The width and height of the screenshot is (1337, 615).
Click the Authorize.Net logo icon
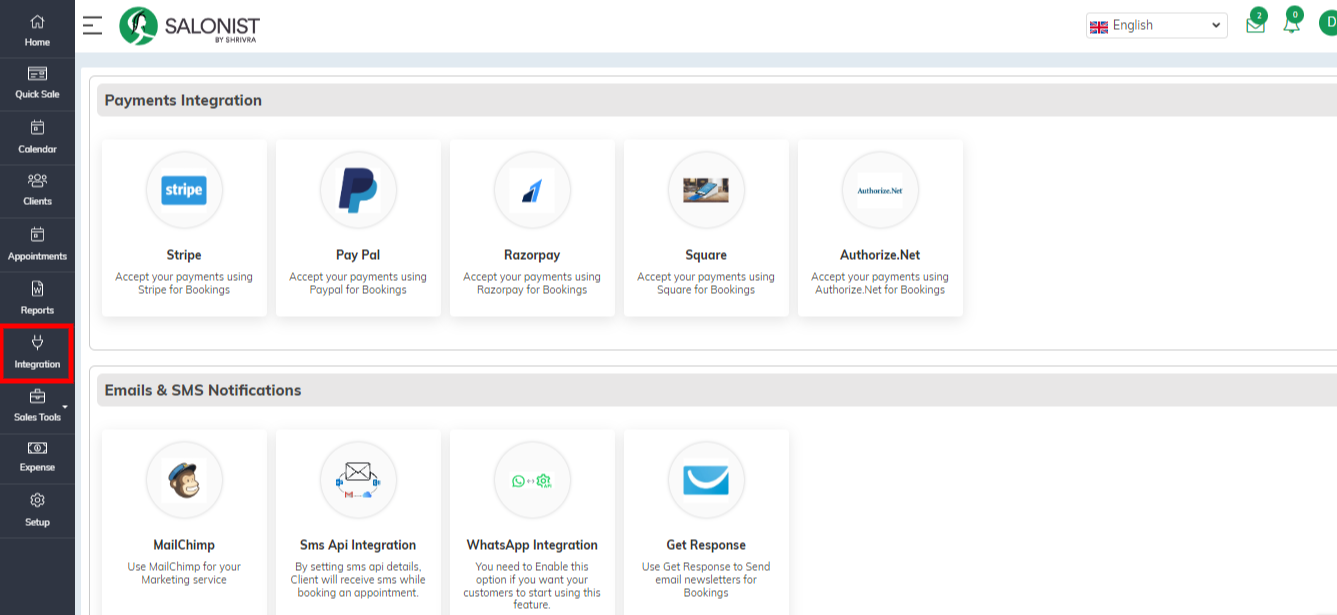pos(880,190)
